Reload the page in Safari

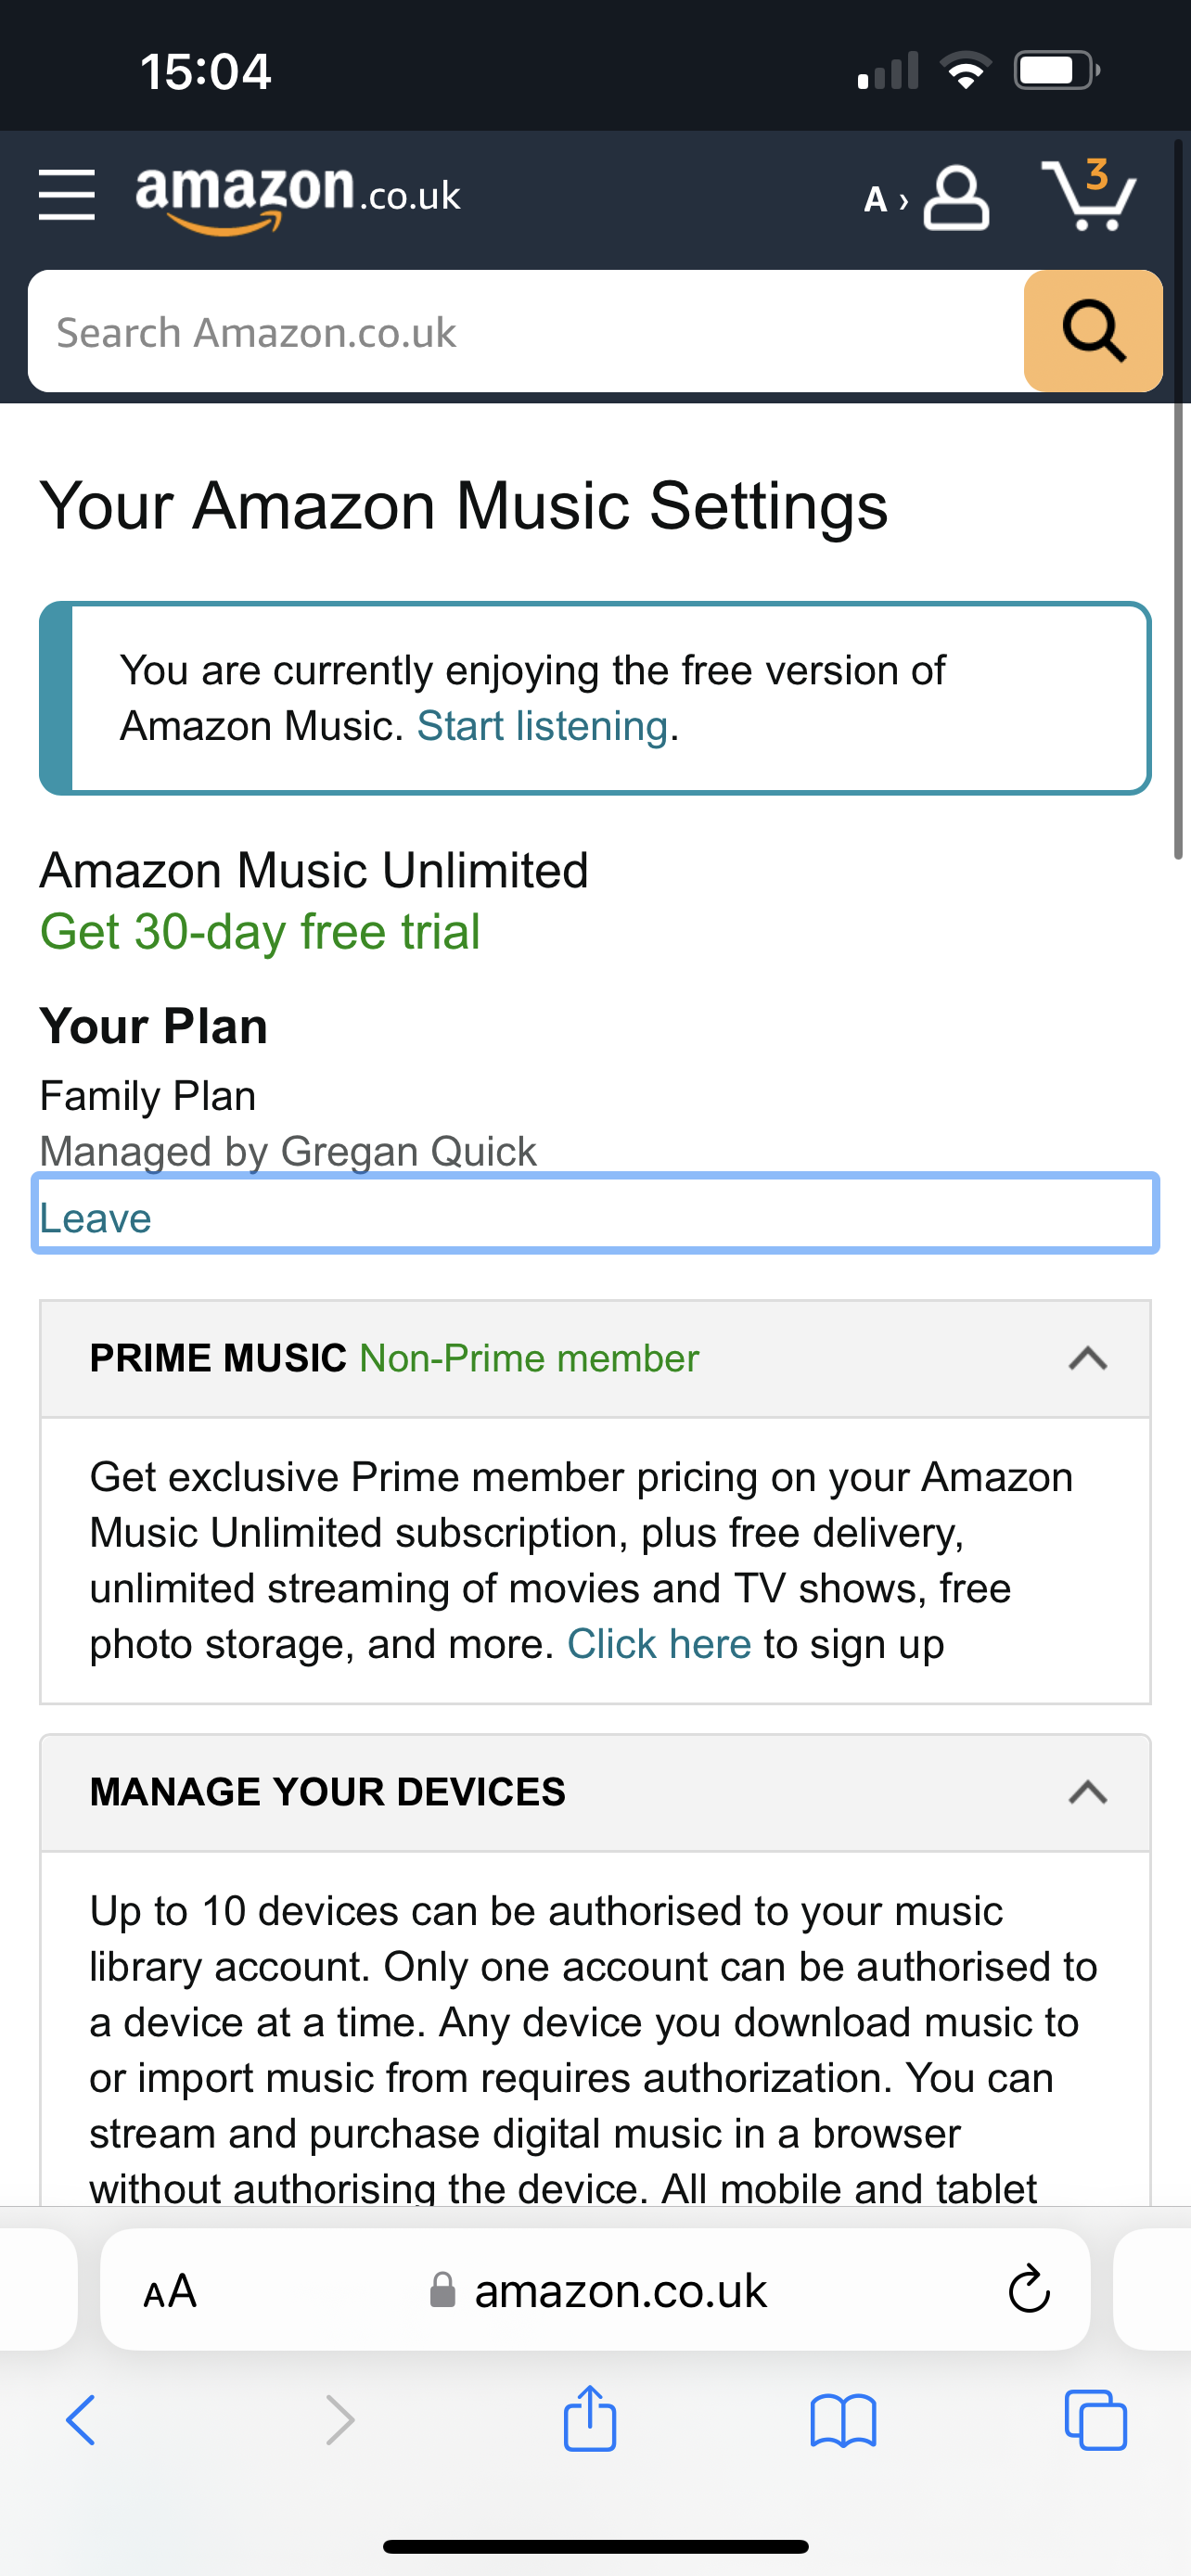pyautogui.click(x=1029, y=2290)
